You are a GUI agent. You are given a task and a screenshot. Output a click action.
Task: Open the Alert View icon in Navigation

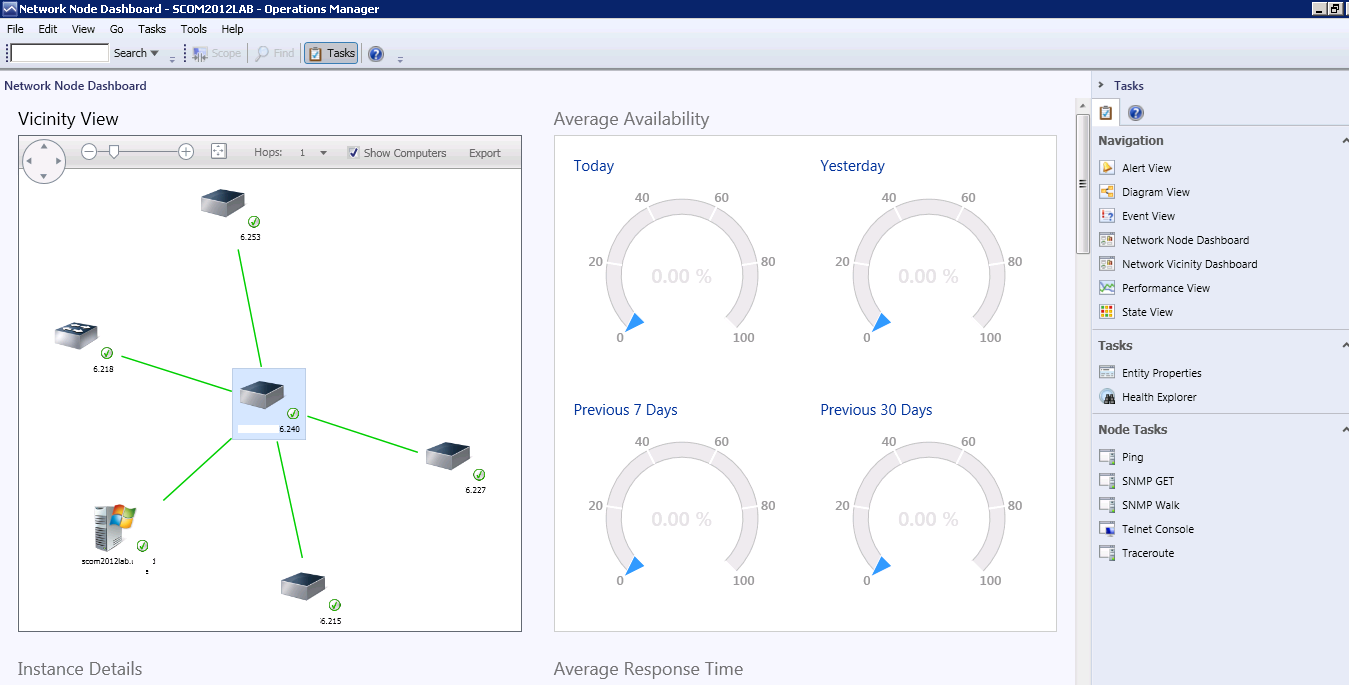[x=1106, y=168]
